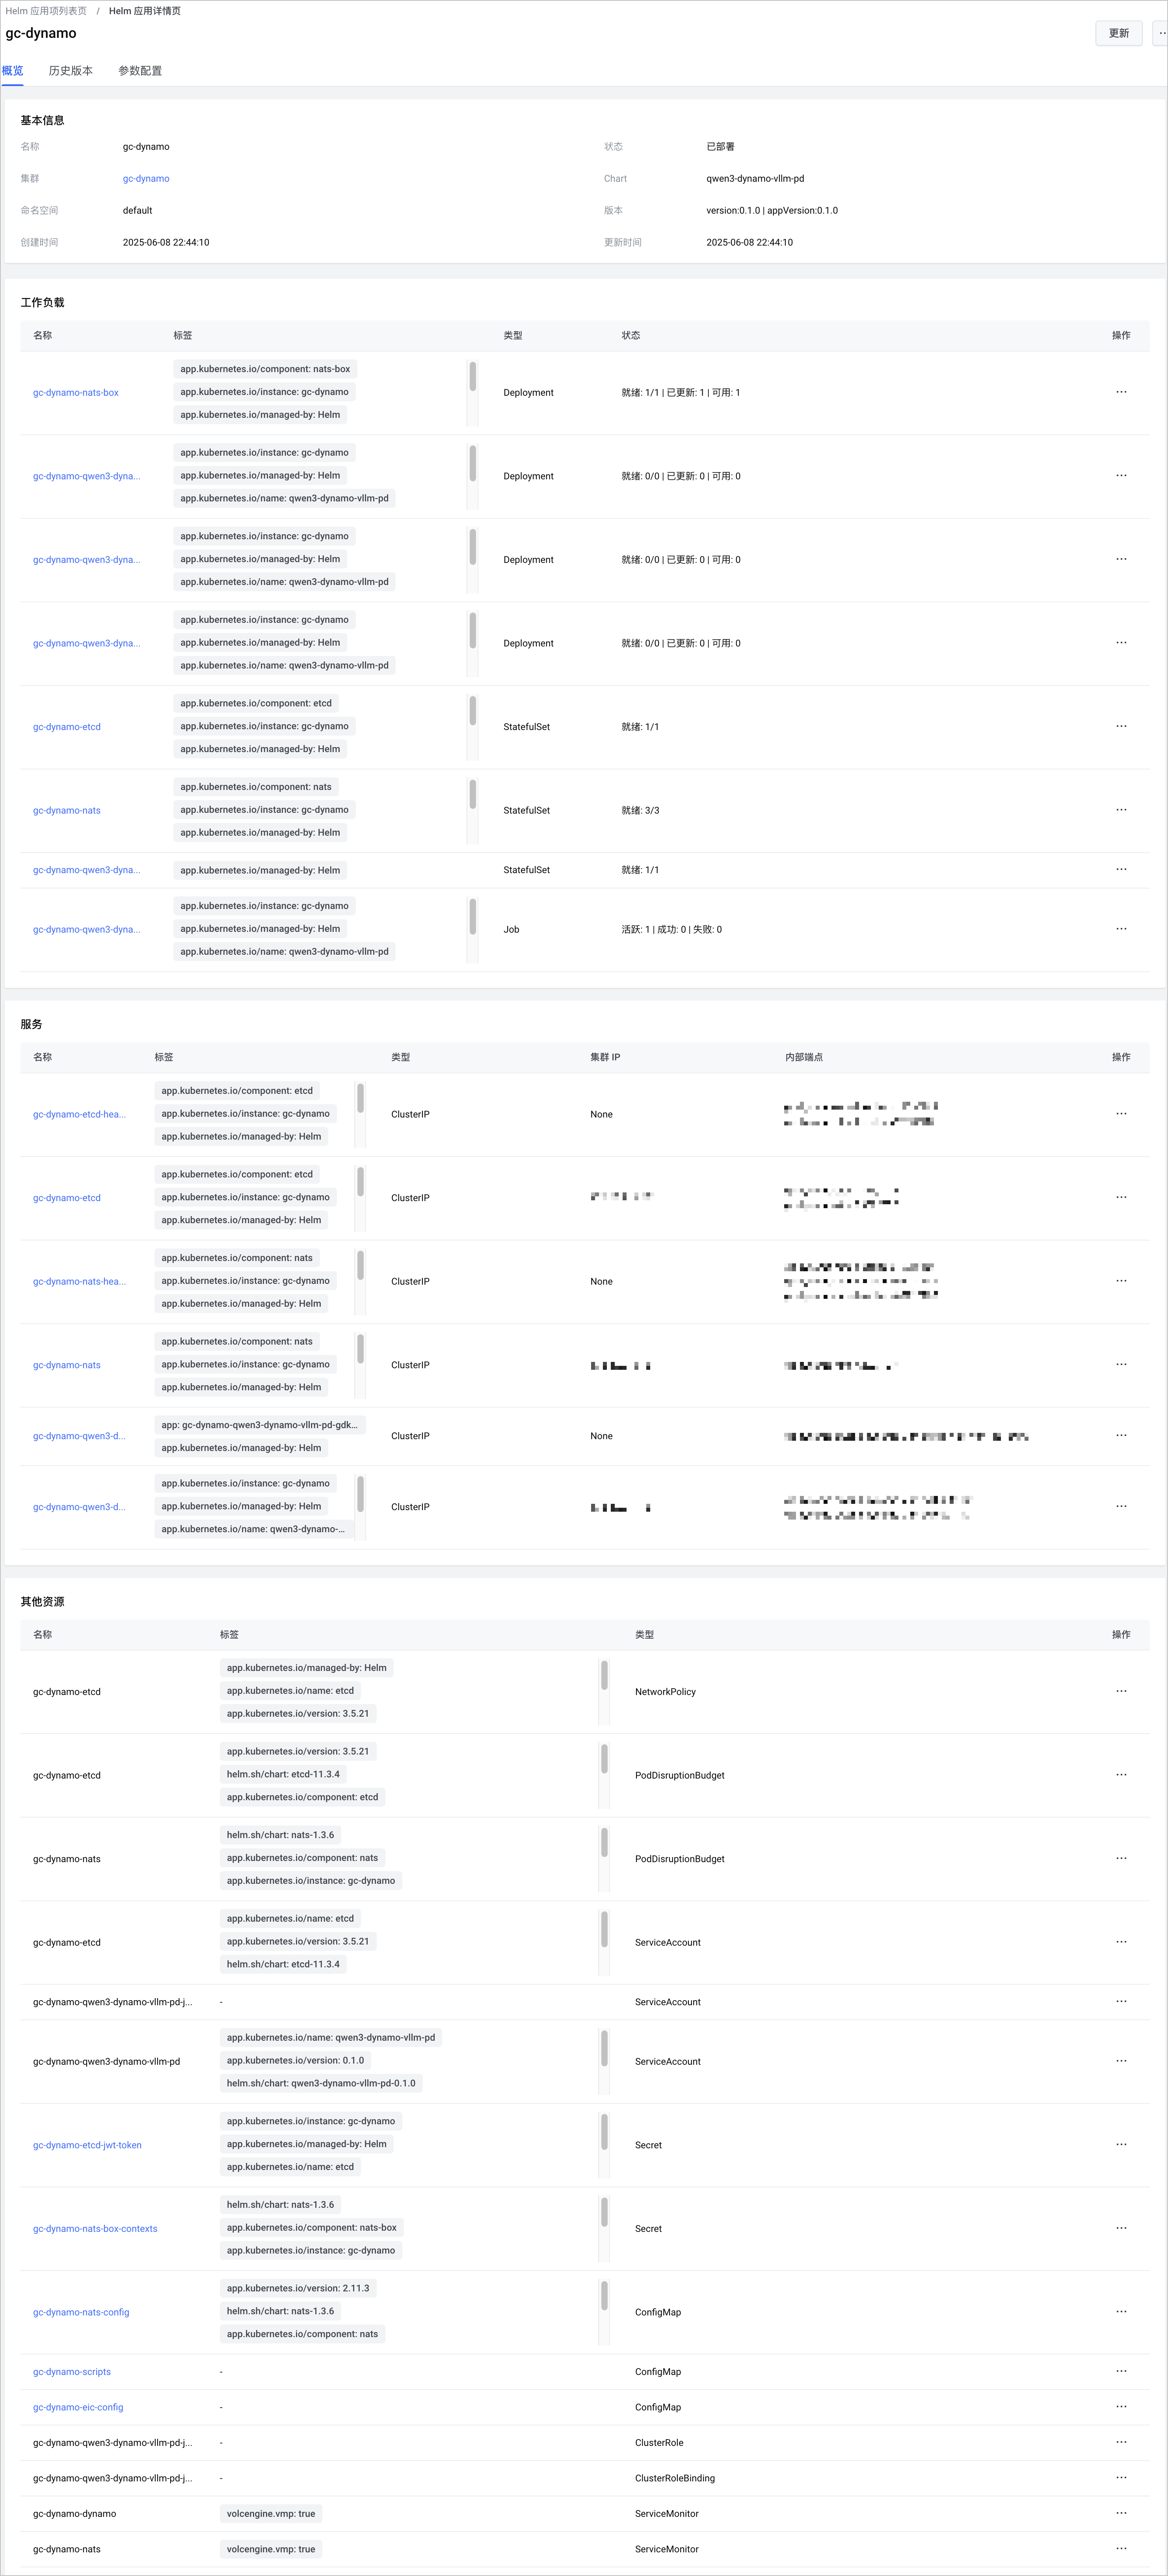Open more options next to 更新 button

(1160, 33)
